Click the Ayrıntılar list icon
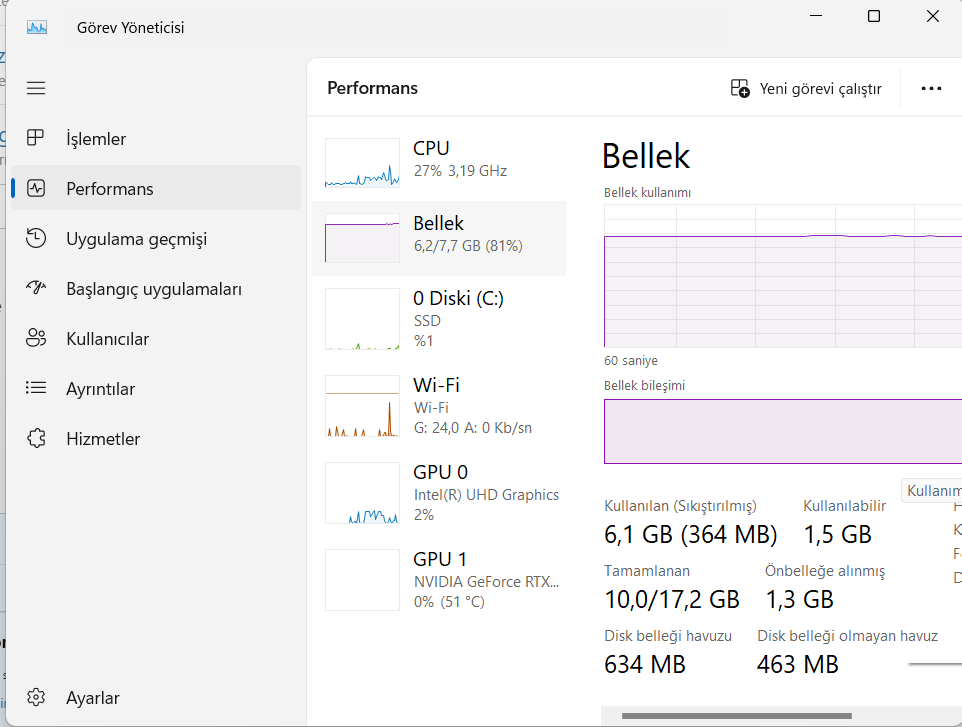 [x=36, y=389]
